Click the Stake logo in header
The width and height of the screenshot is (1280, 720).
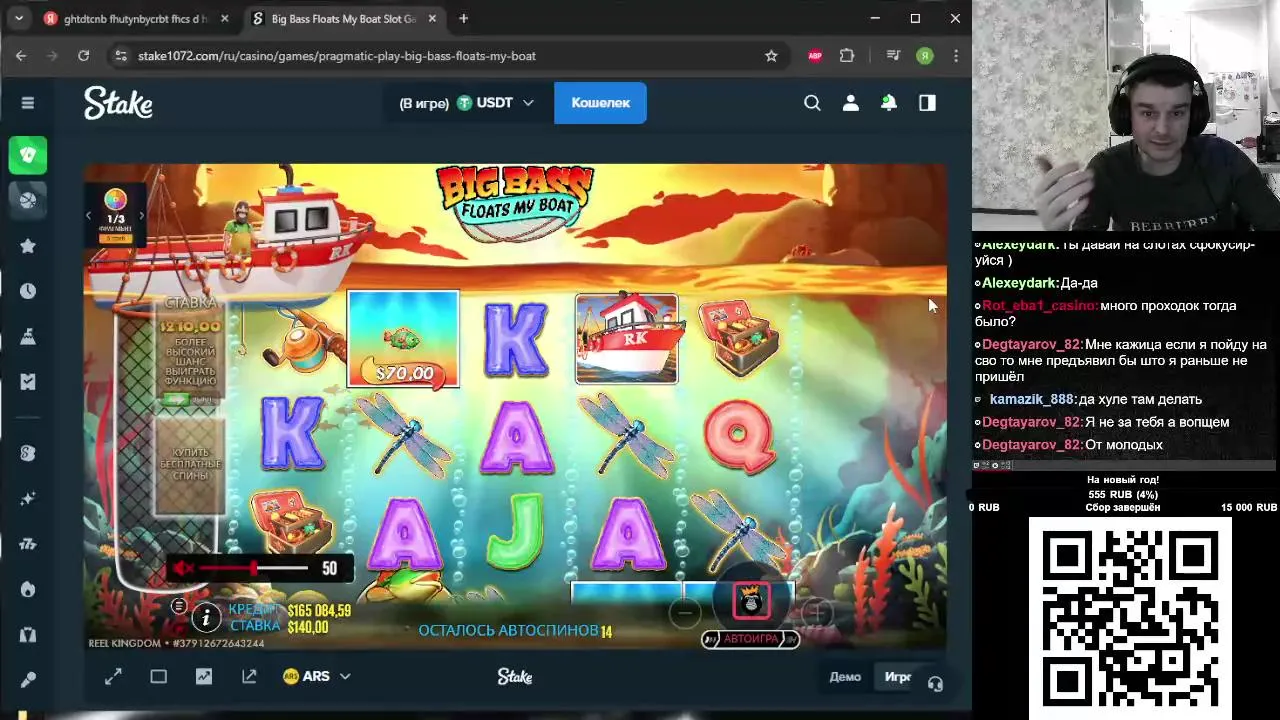coord(118,102)
